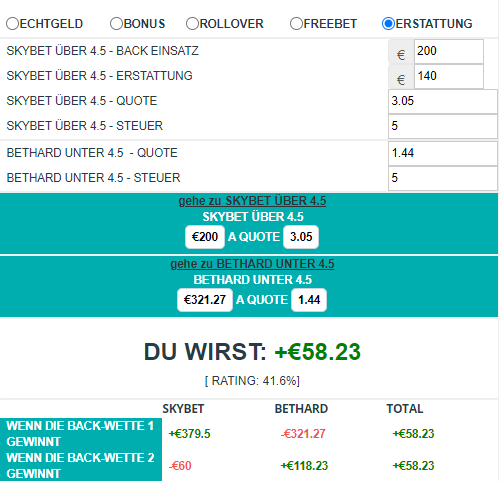Click the 'BETHARD UNTER 4.5' white heading
Image resolution: width=499 pixels, height=481 pixels.
[253, 280]
